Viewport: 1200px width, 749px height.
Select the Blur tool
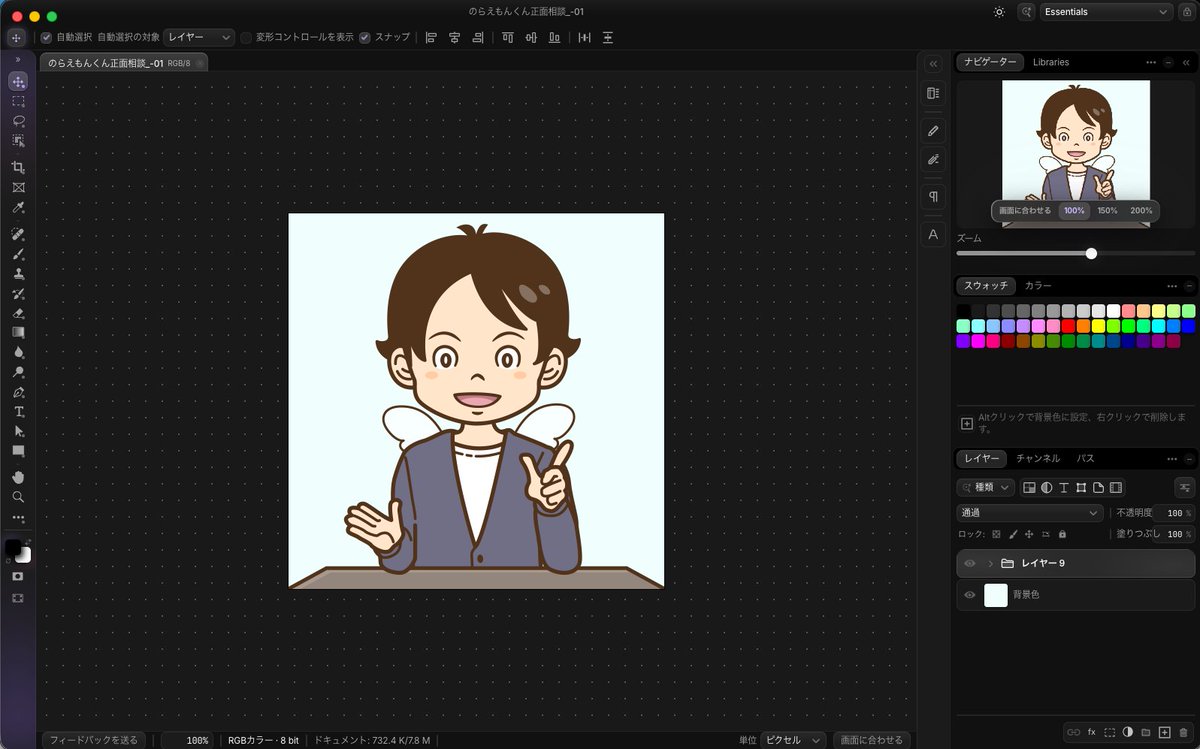click(18, 352)
